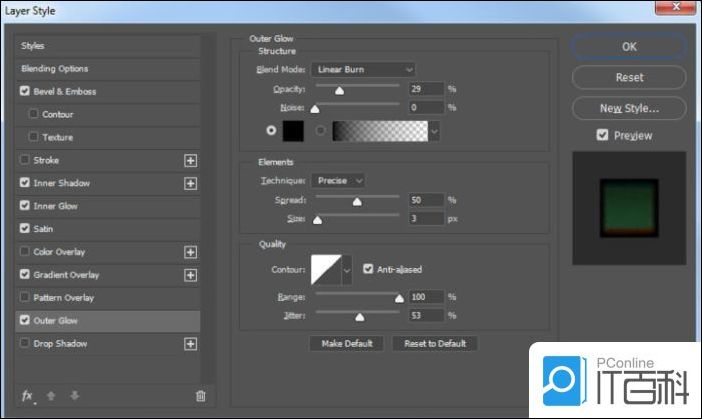Click the plus icon next to Drop Shadow
This screenshot has width=702, height=419.
(x=190, y=344)
